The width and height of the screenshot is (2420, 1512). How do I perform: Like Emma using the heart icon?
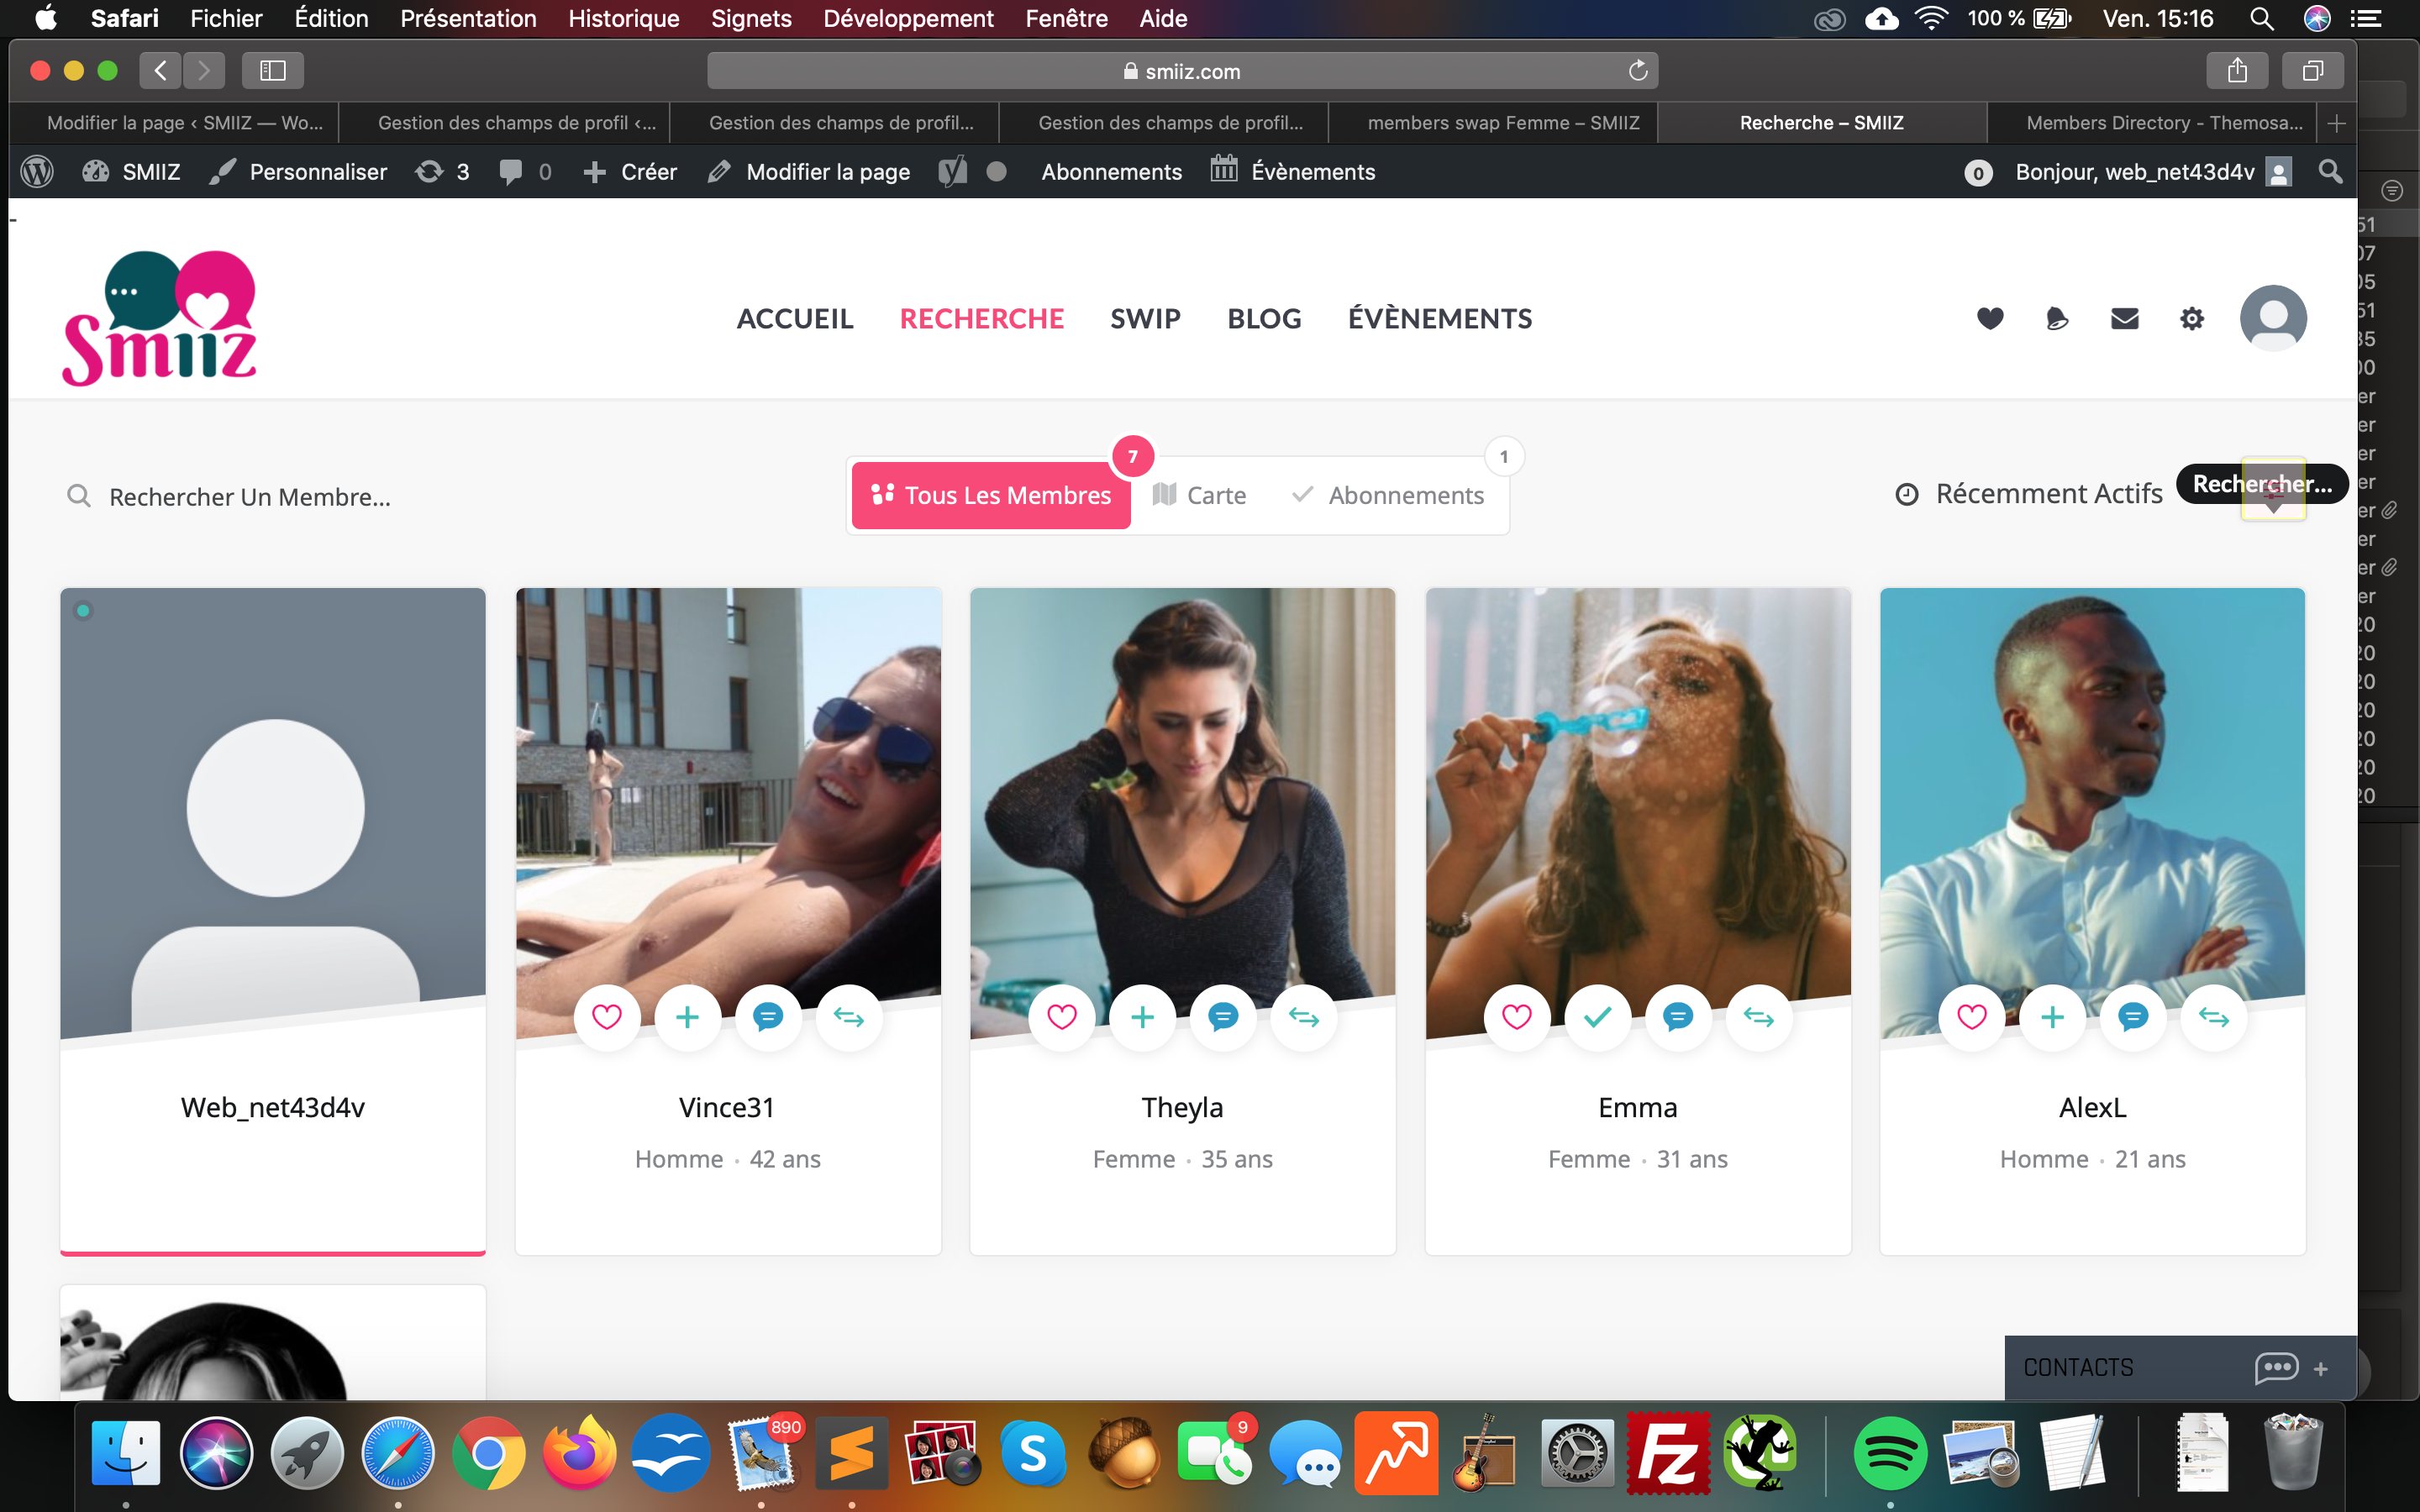(1517, 1017)
